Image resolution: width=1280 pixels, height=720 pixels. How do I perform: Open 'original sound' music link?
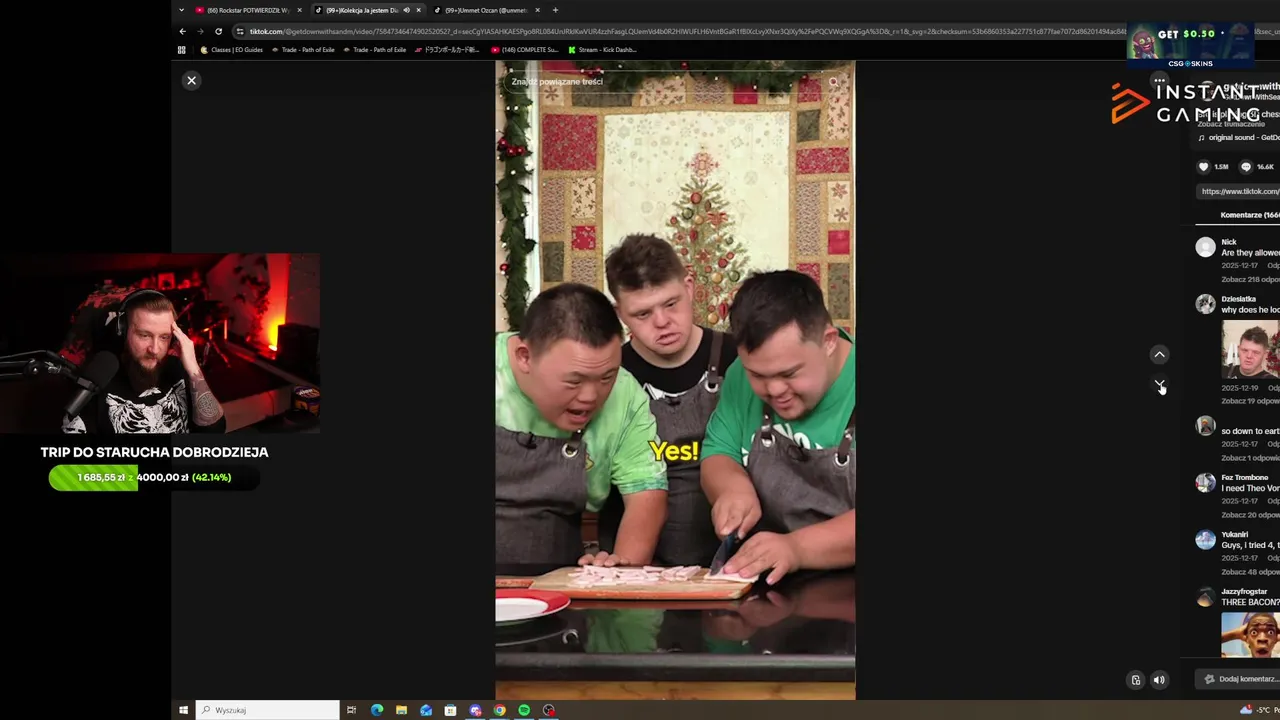[x=1243, y=138]
